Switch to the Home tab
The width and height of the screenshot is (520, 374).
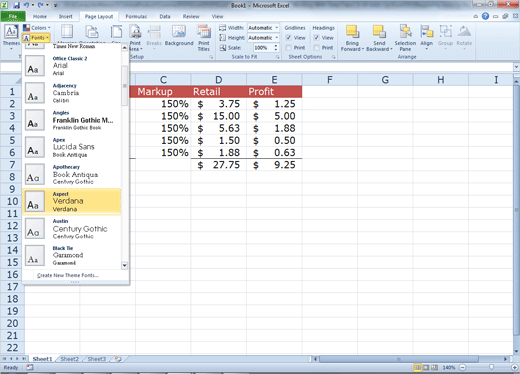point(40,16)
